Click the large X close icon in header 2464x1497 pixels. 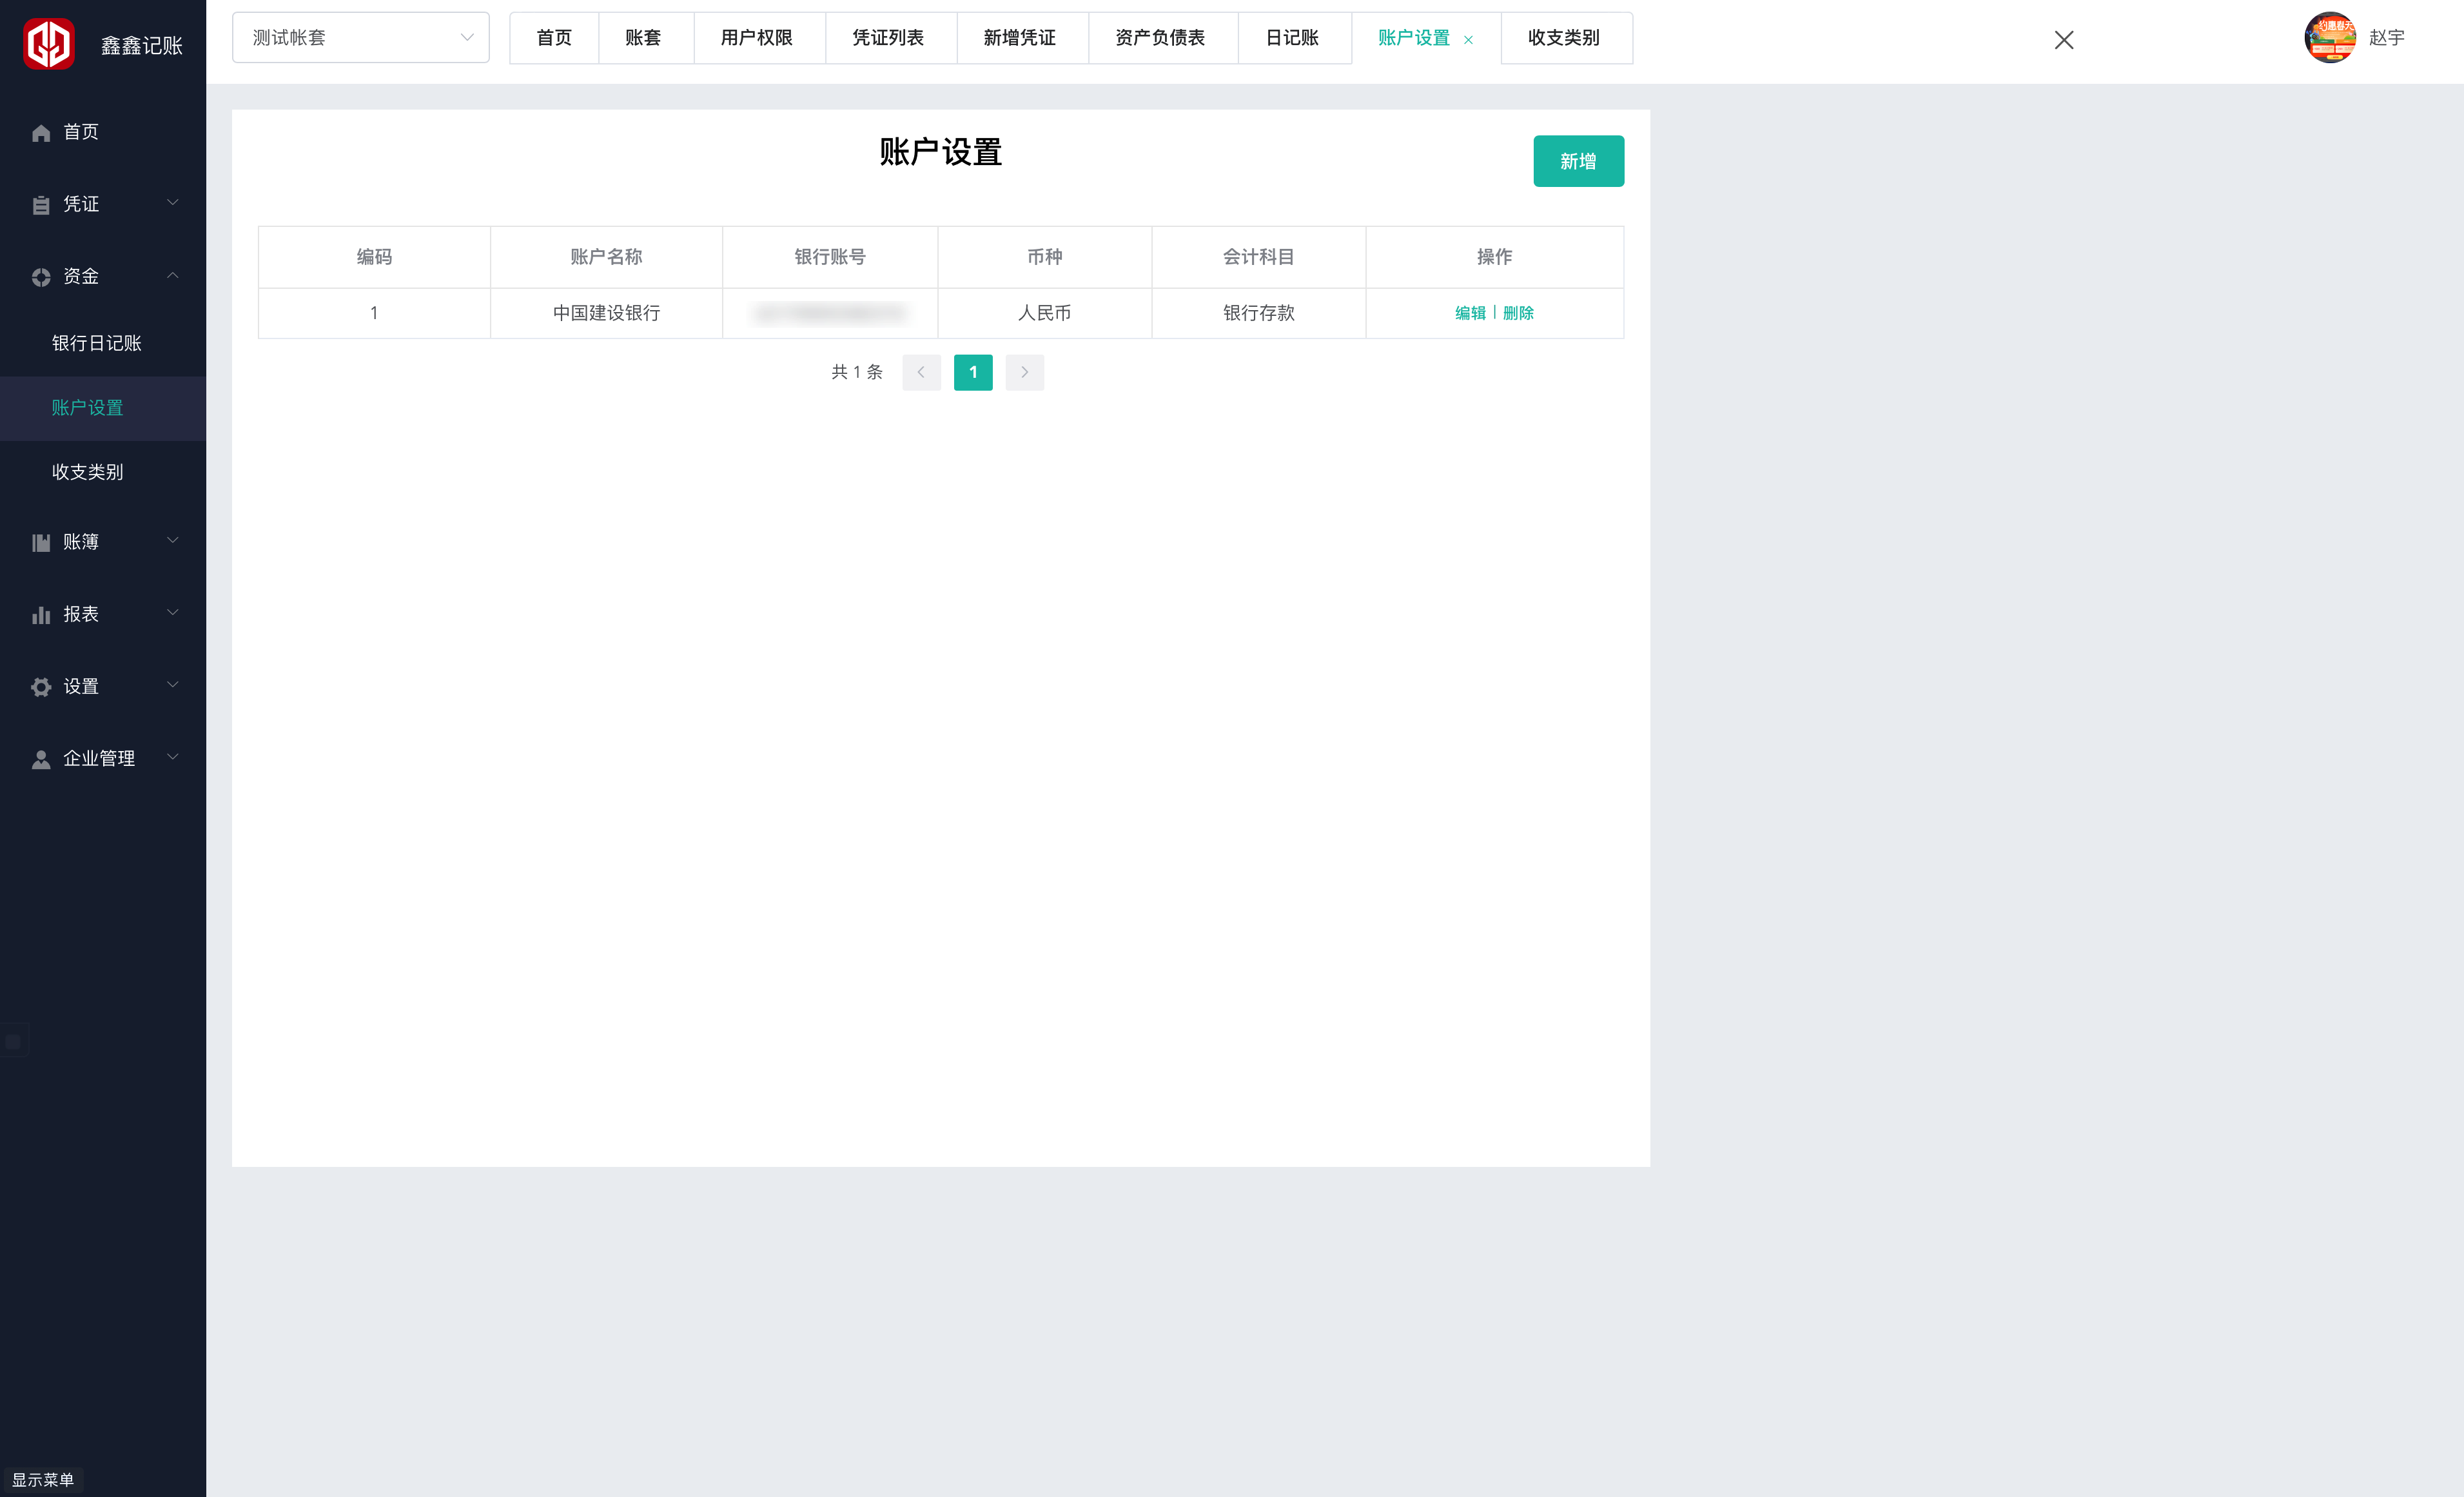click(x=2064, y=40)
